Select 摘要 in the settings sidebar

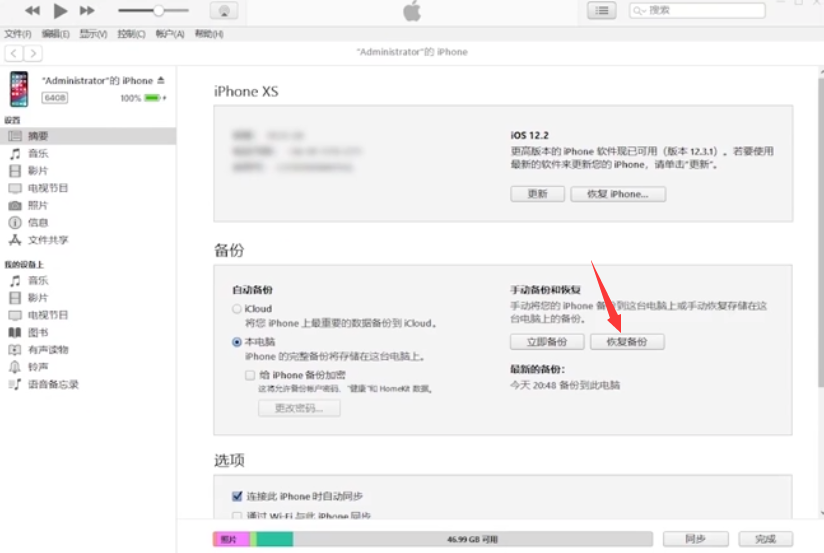pyautogui.click(x=88, y=136)
